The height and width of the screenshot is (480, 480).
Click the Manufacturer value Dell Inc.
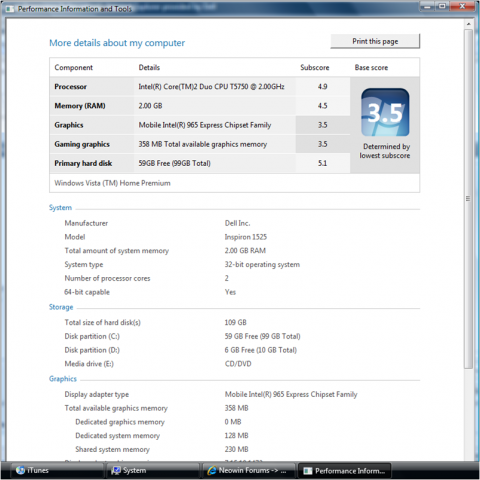[237, 223]
